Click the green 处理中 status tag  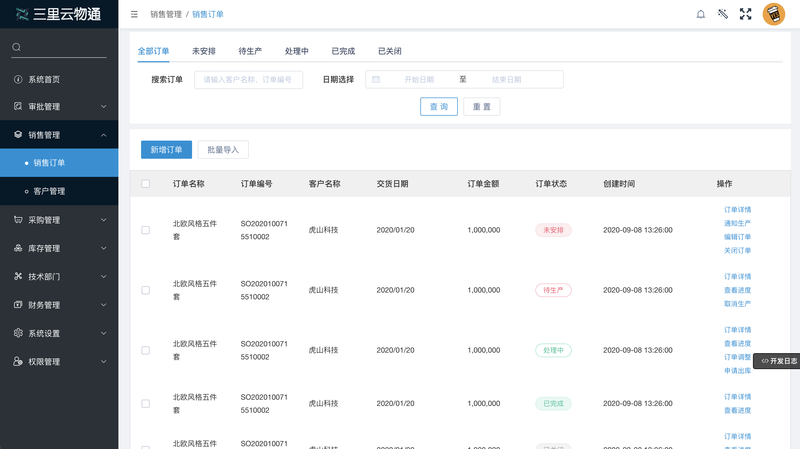(x=553, y=351)
